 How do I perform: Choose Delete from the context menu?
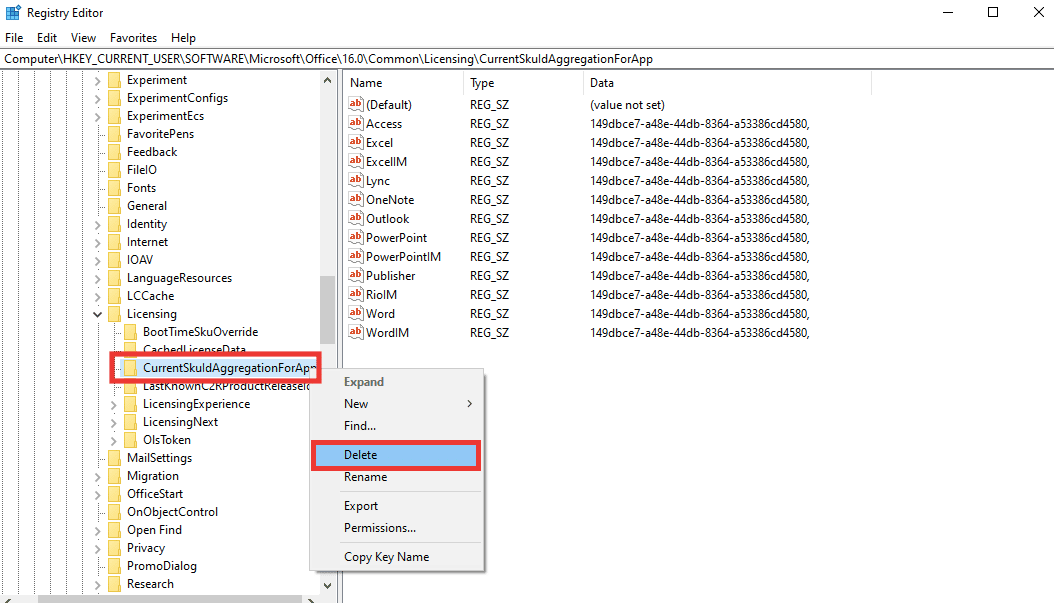coord(396,455)
